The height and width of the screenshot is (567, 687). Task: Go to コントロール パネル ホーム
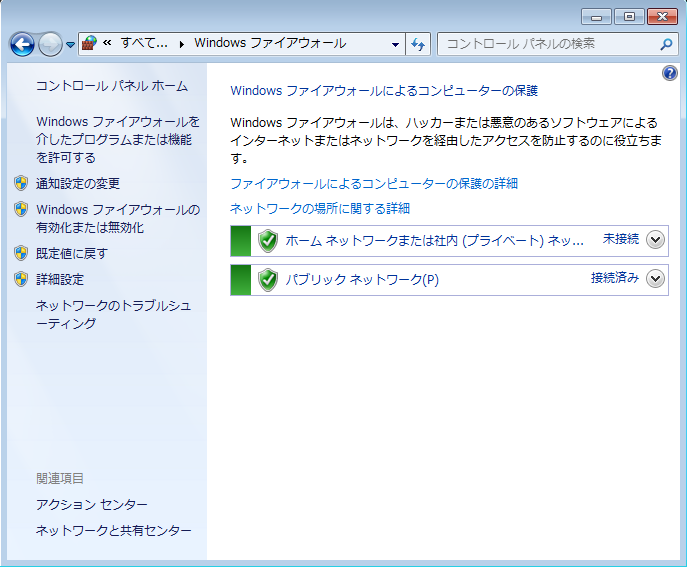pos(112,86)
